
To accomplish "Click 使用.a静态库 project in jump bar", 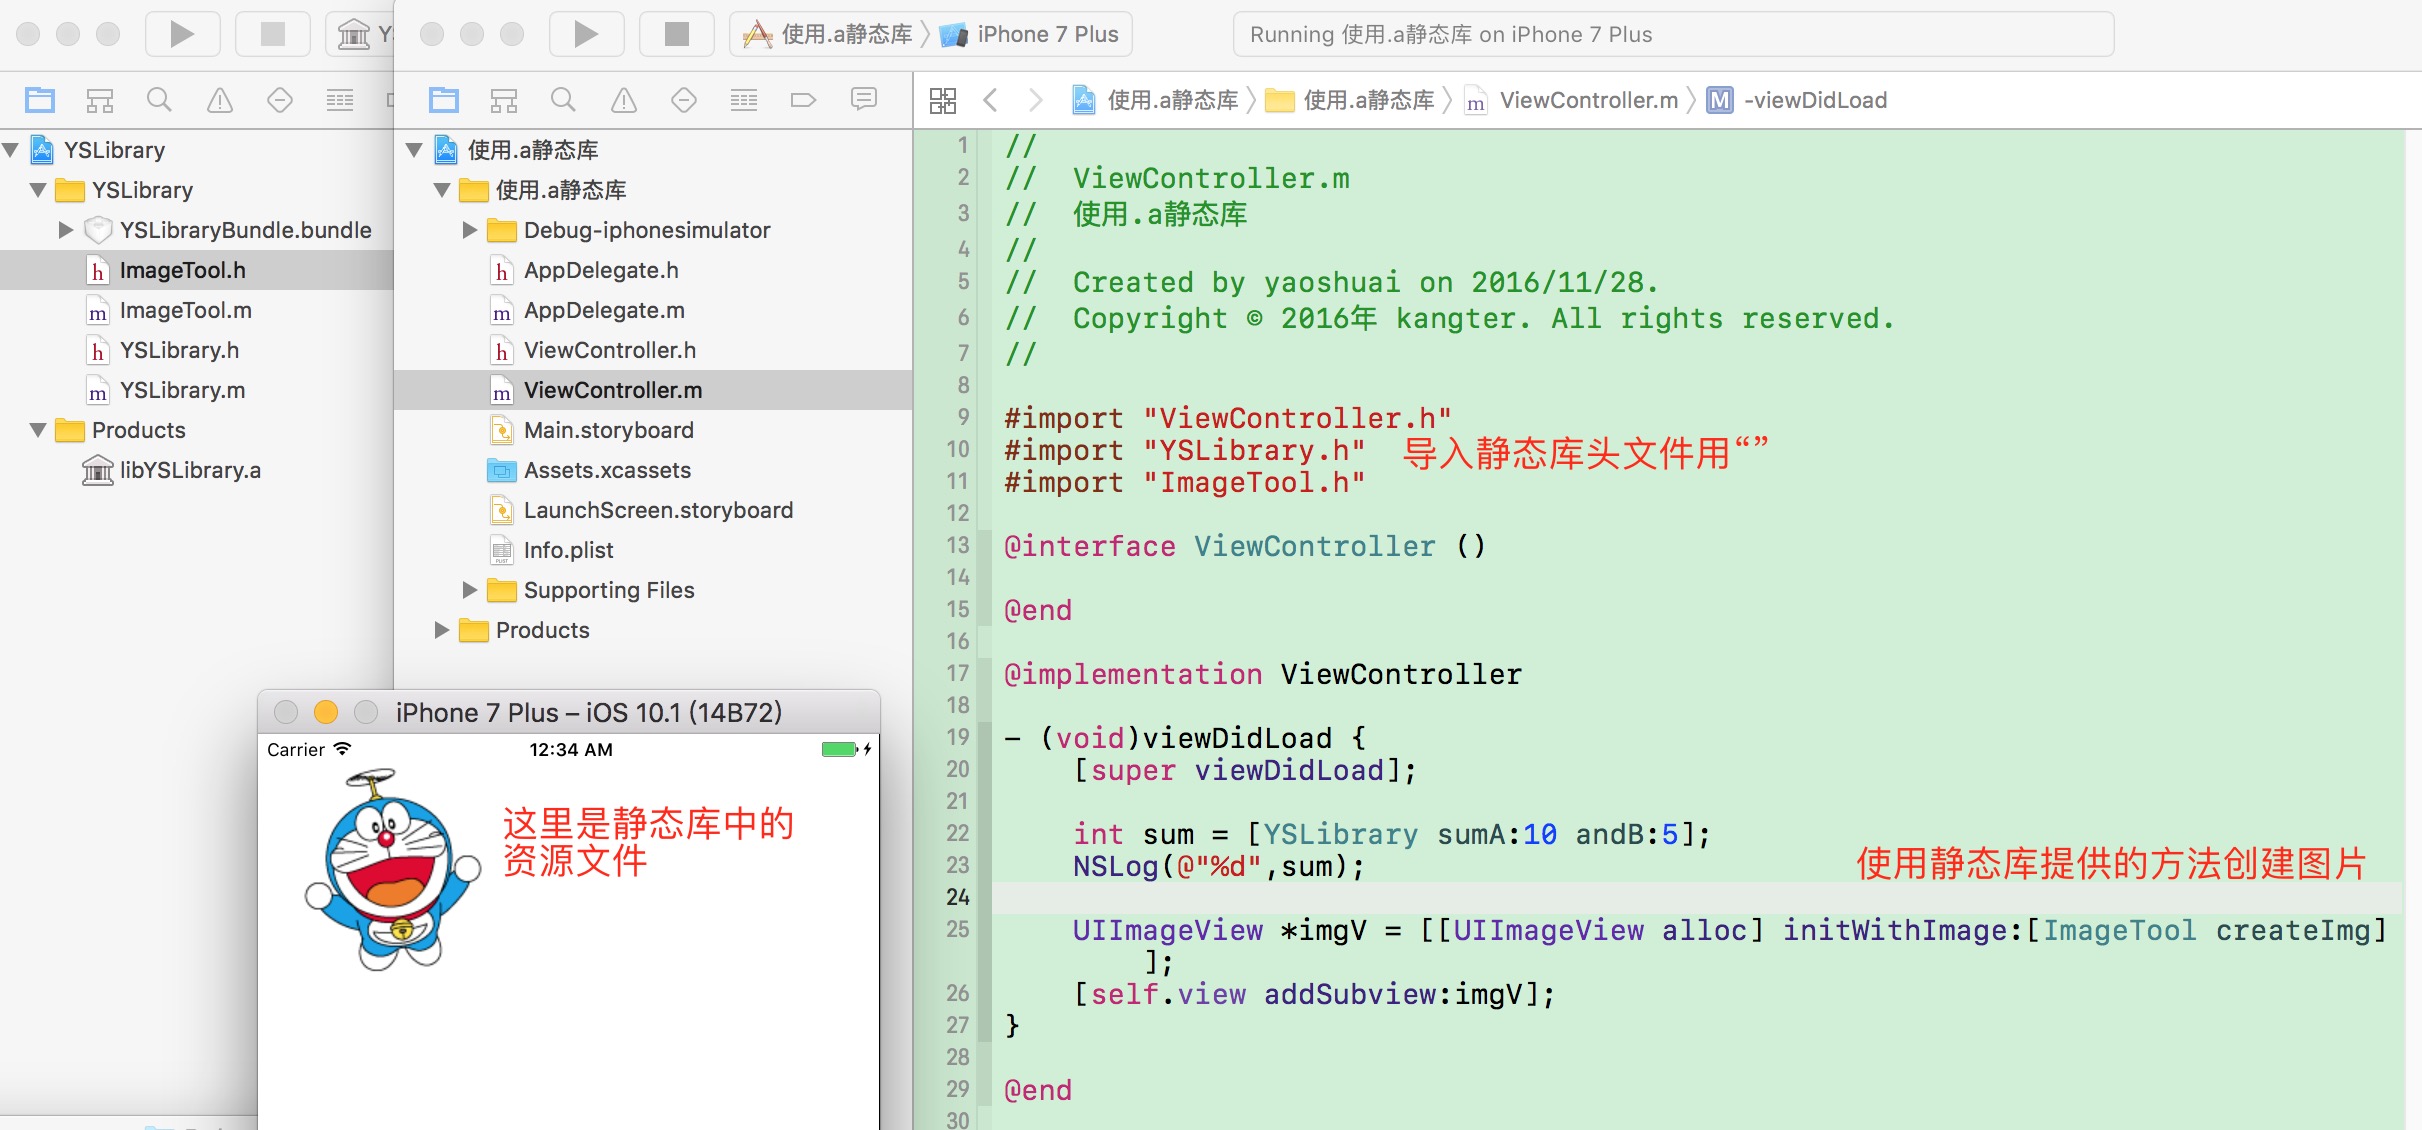I will pos(1155,100).
